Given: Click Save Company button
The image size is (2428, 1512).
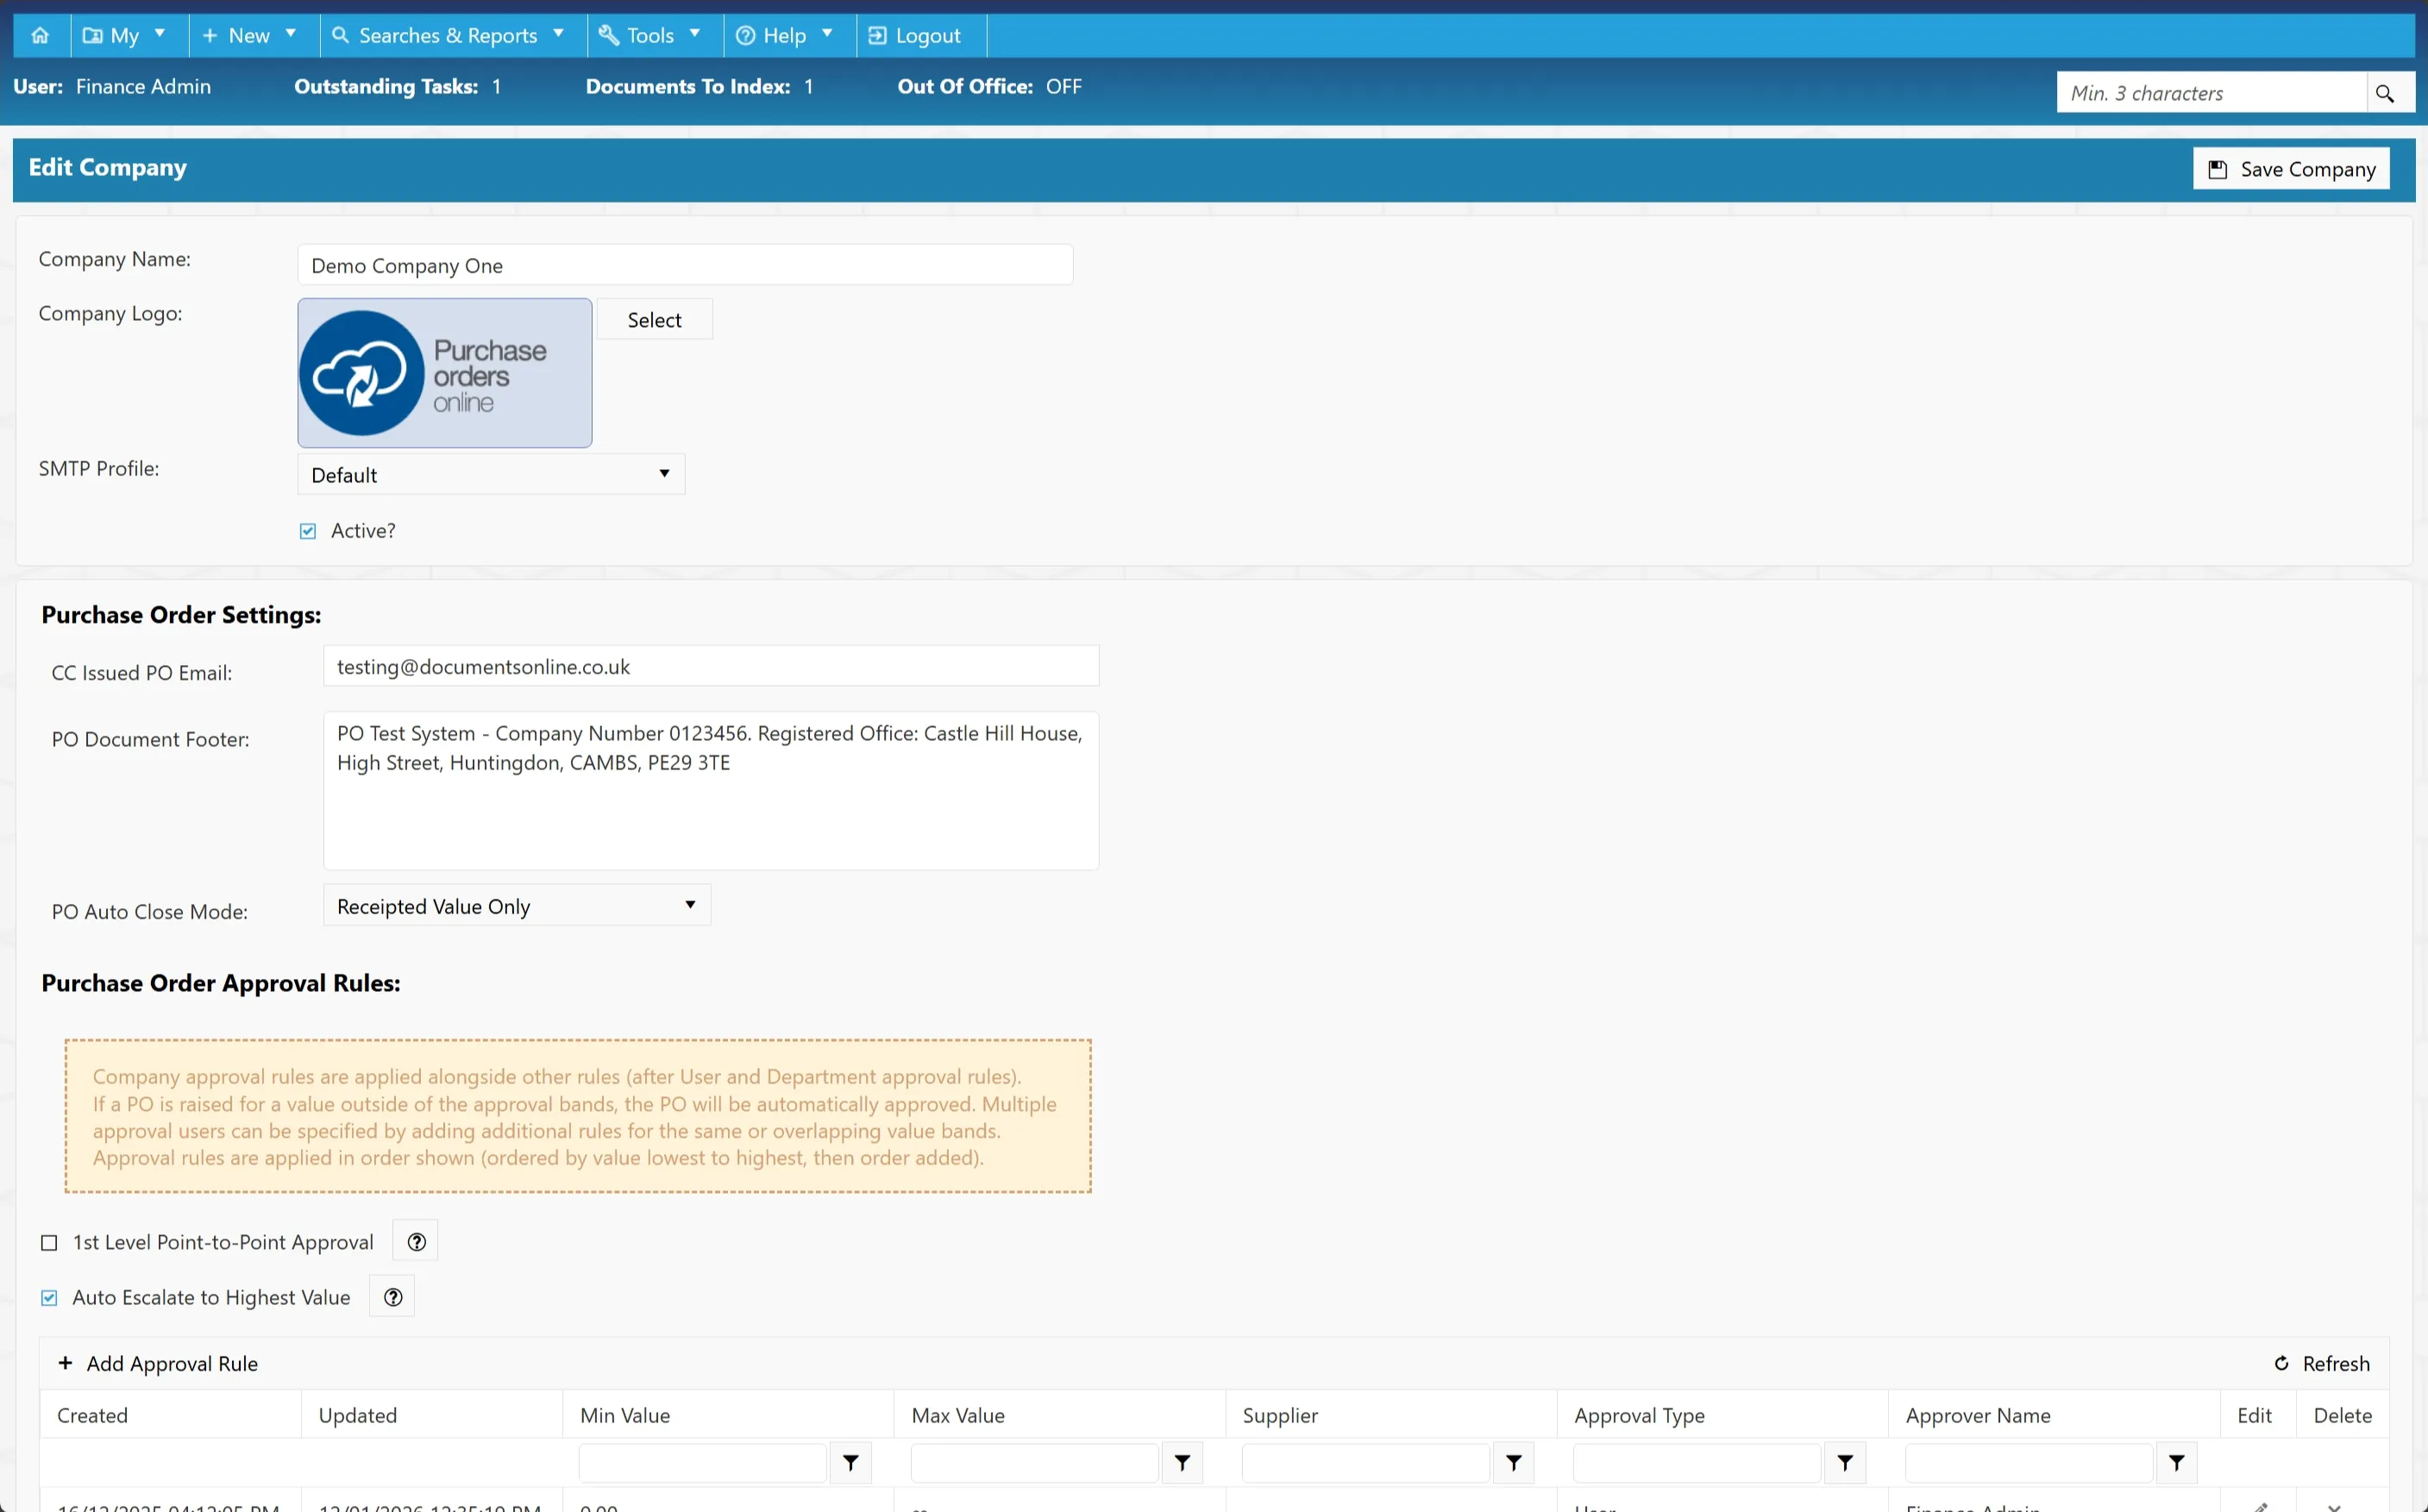Looking at the screenshot, I should coord(2291,169).
